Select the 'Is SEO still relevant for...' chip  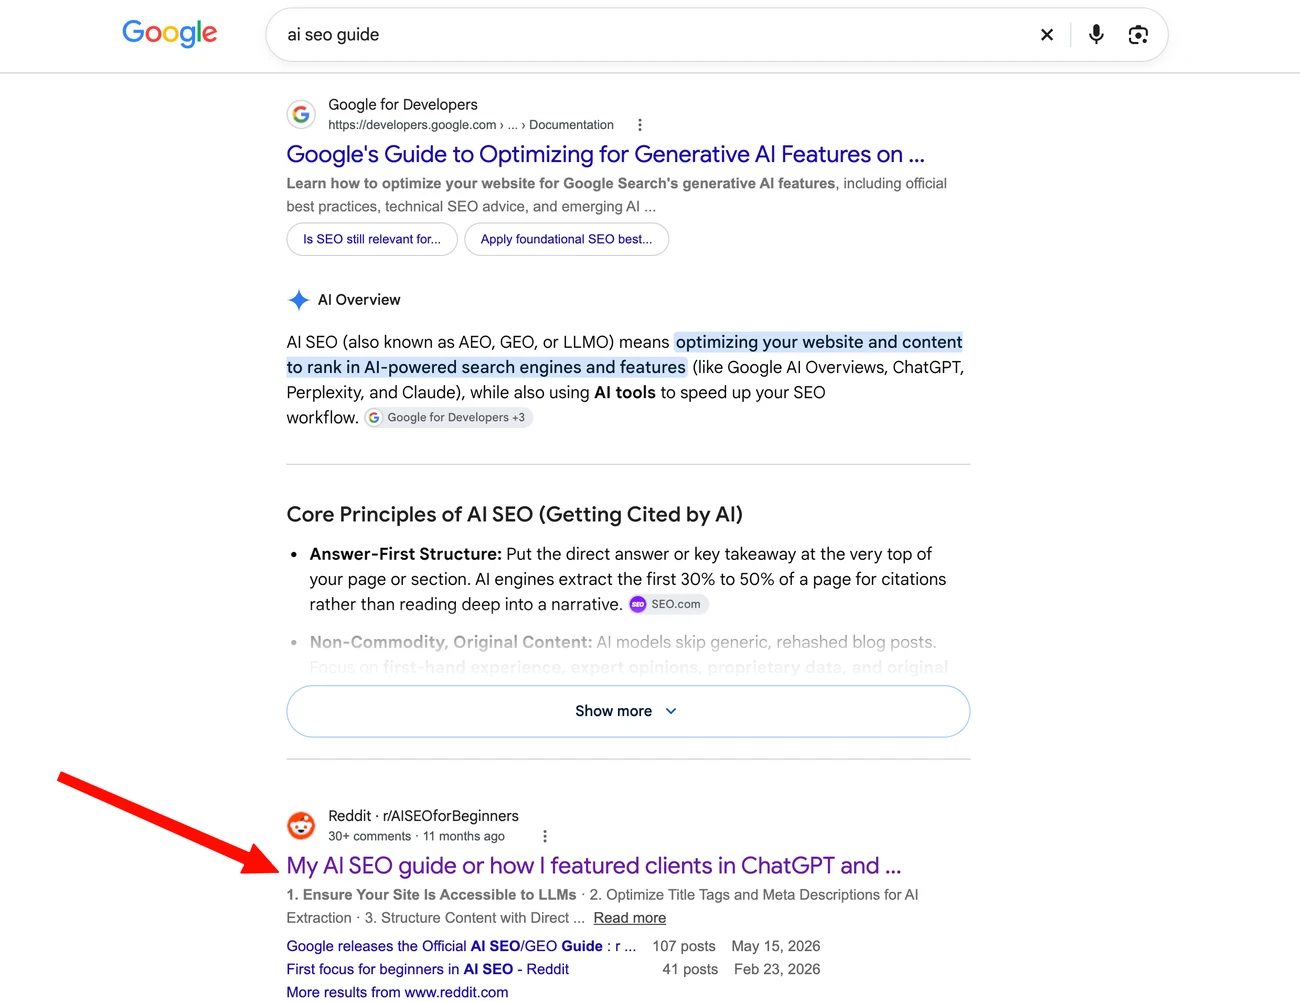tap(372, 239)
